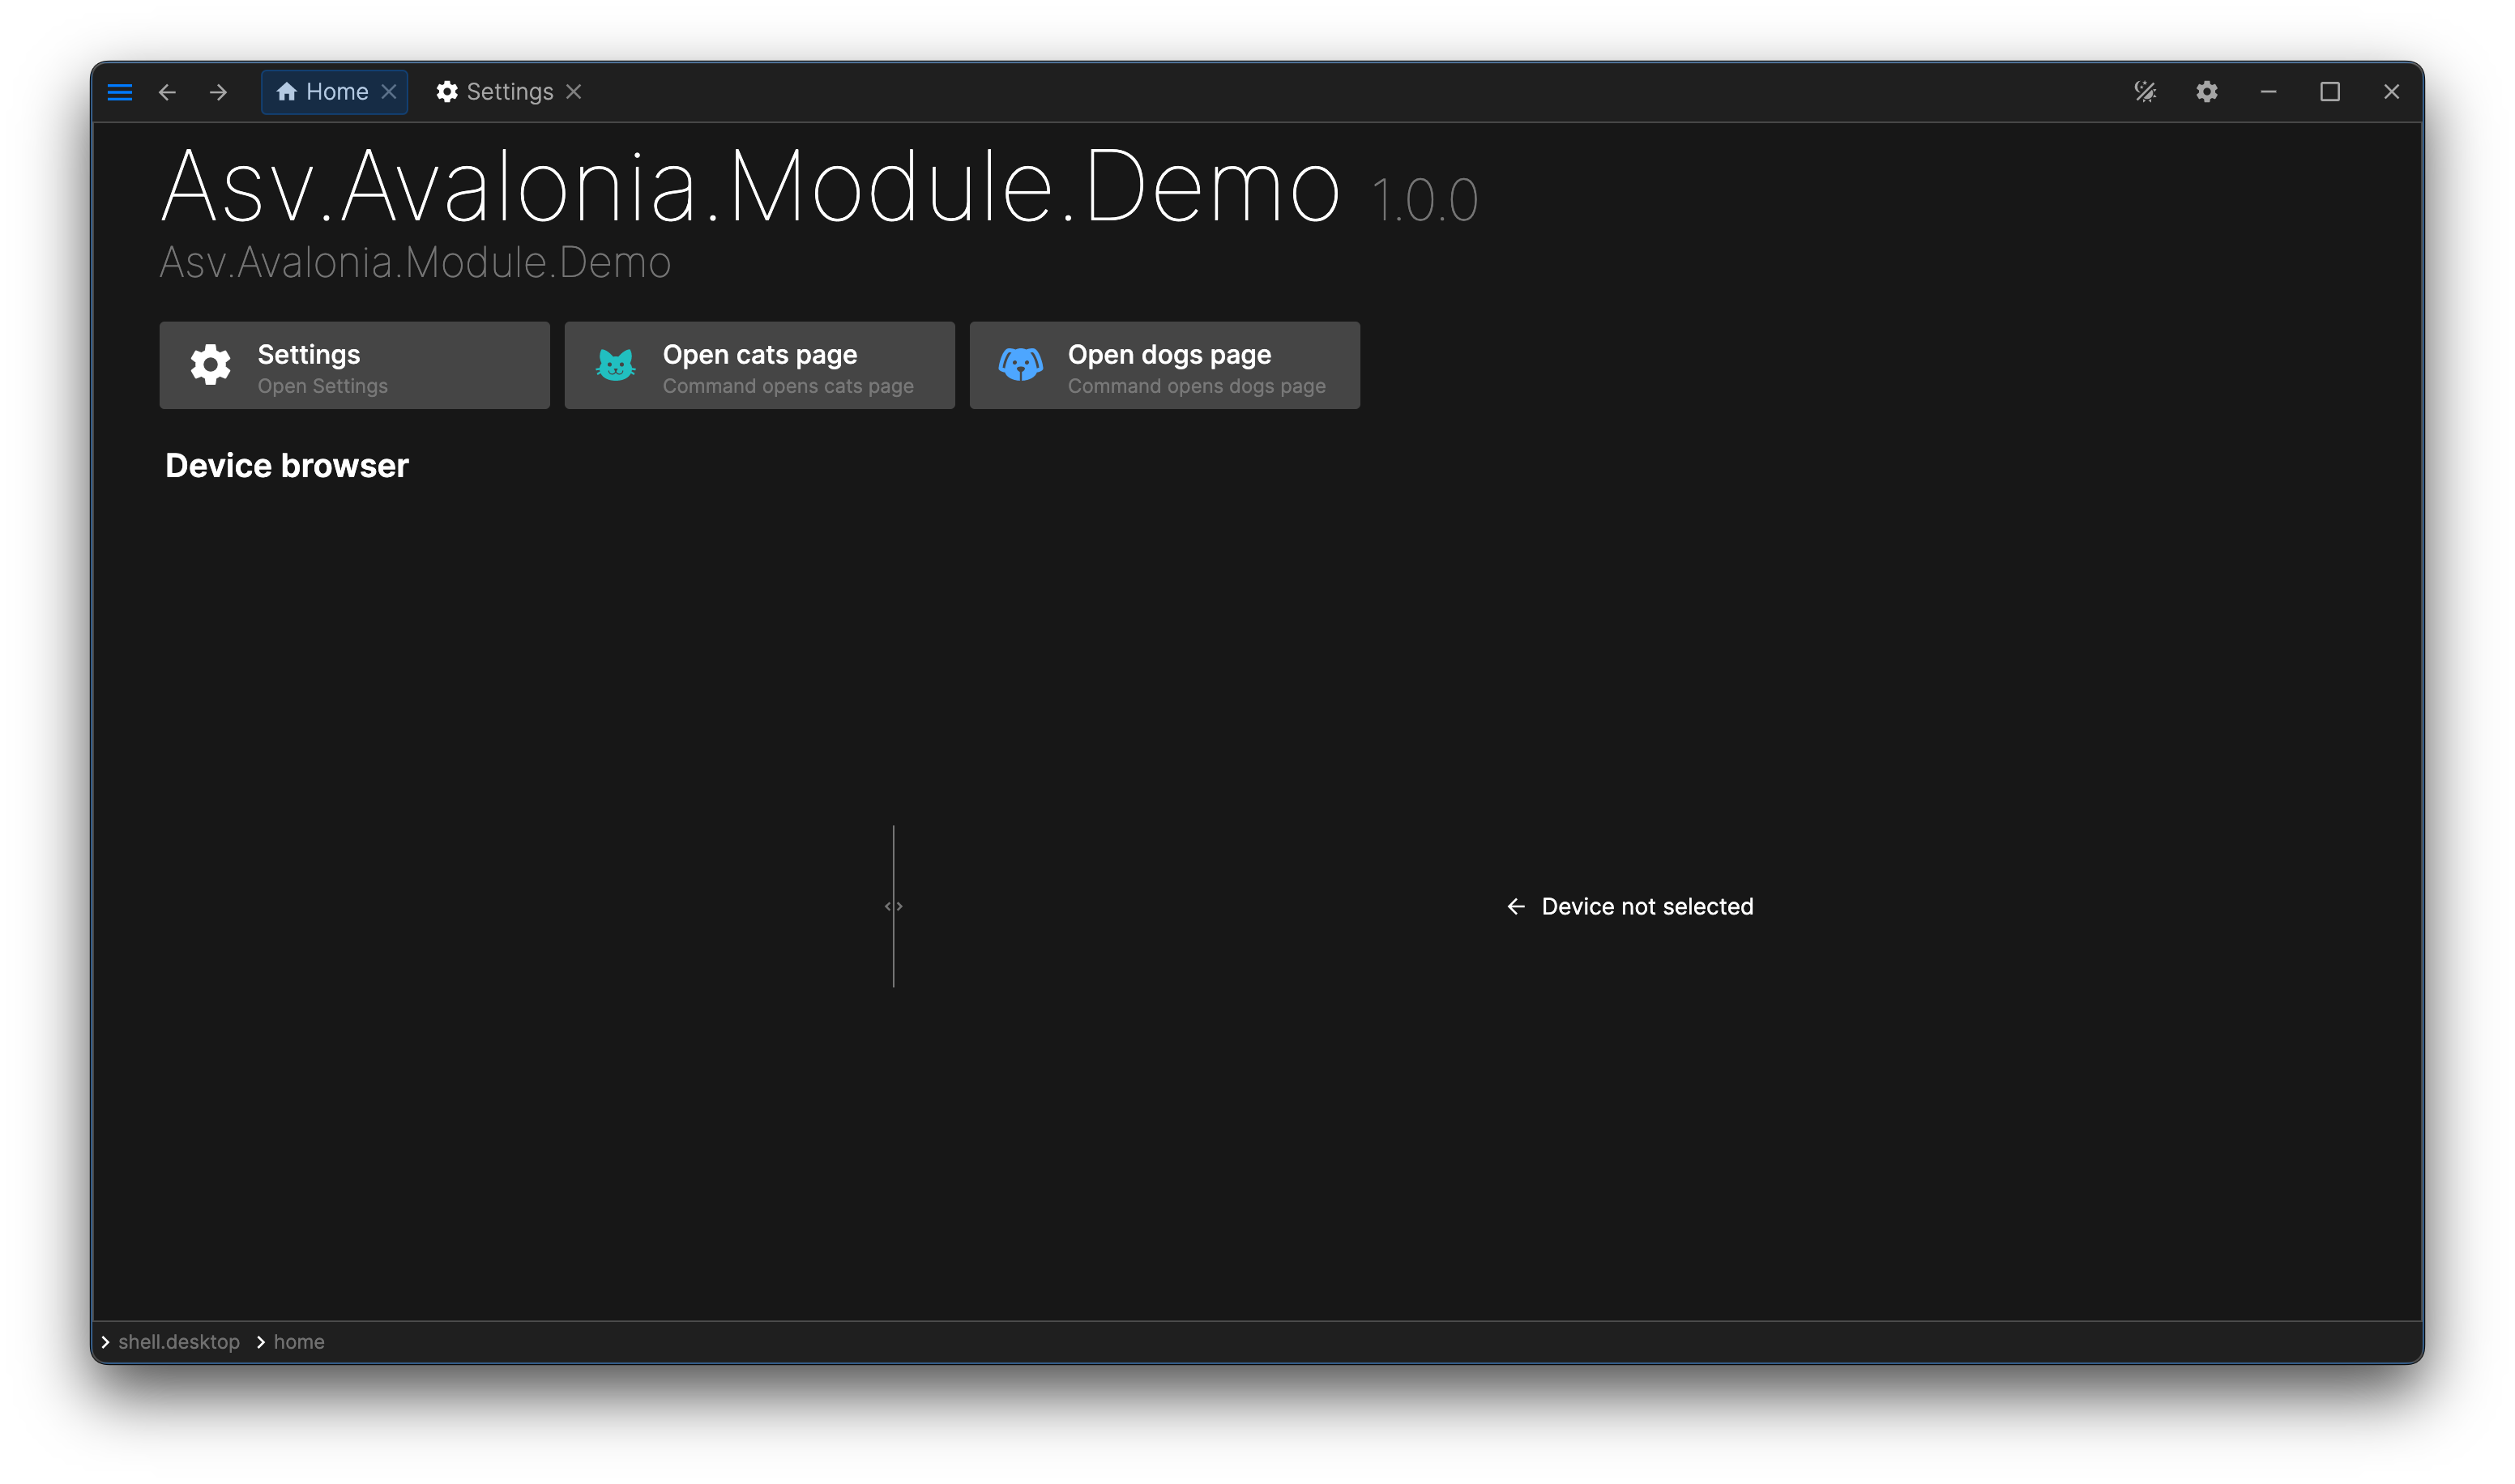Click the Settings card with gear icon
The height and width of the screenshot is (1484, 2515).
354,365
